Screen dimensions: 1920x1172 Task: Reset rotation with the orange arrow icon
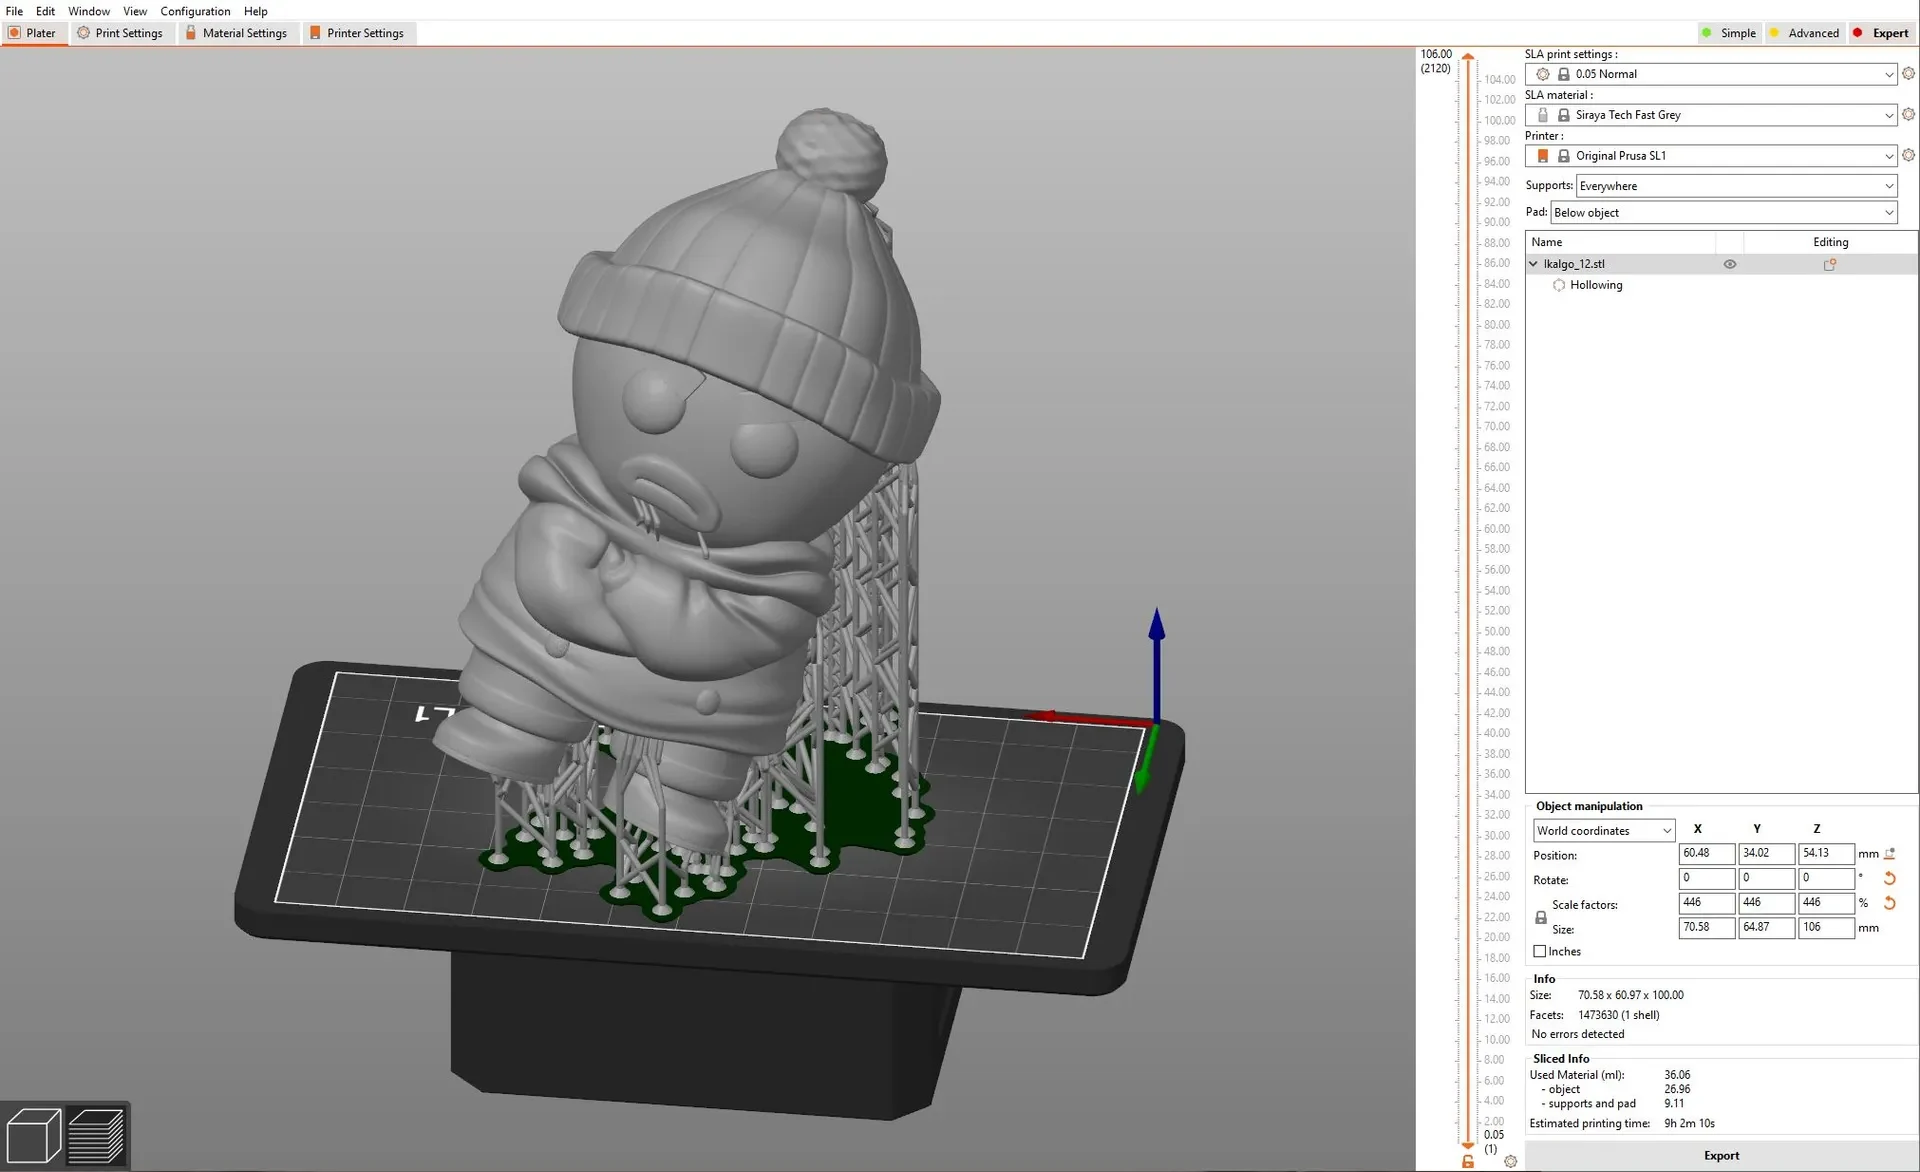click(1889, 879)
